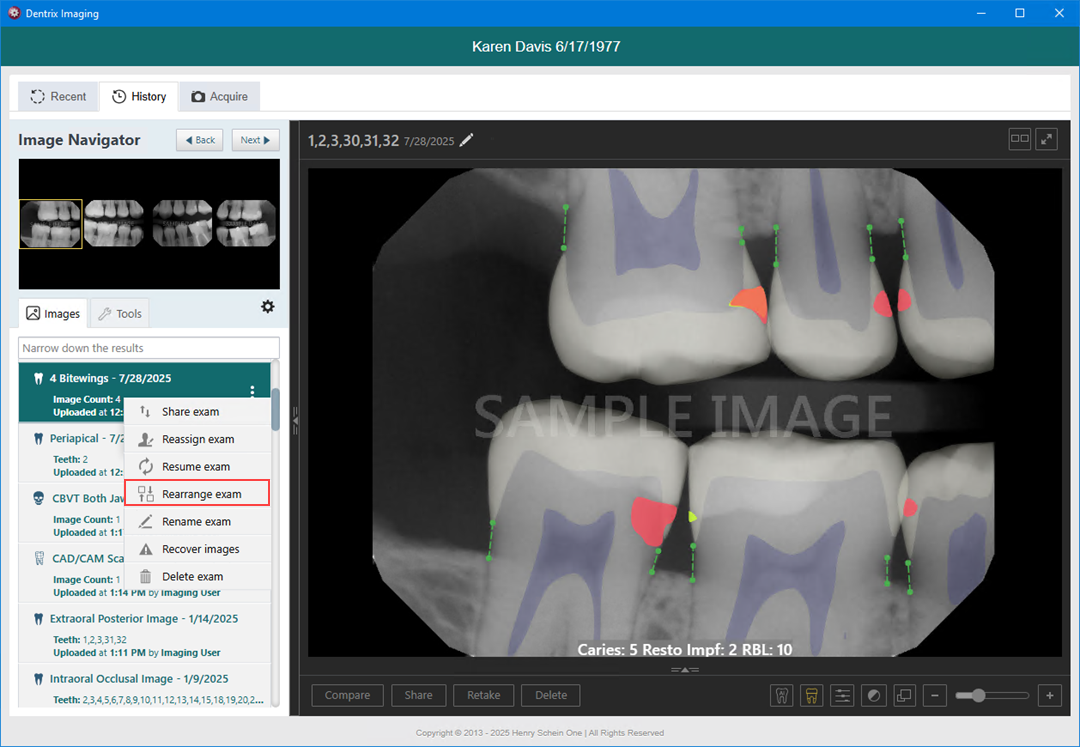The width and height of the screenshot is (1080, 747).
Task: Click the minus zoom out button
Action: click(x=934, y=695)
